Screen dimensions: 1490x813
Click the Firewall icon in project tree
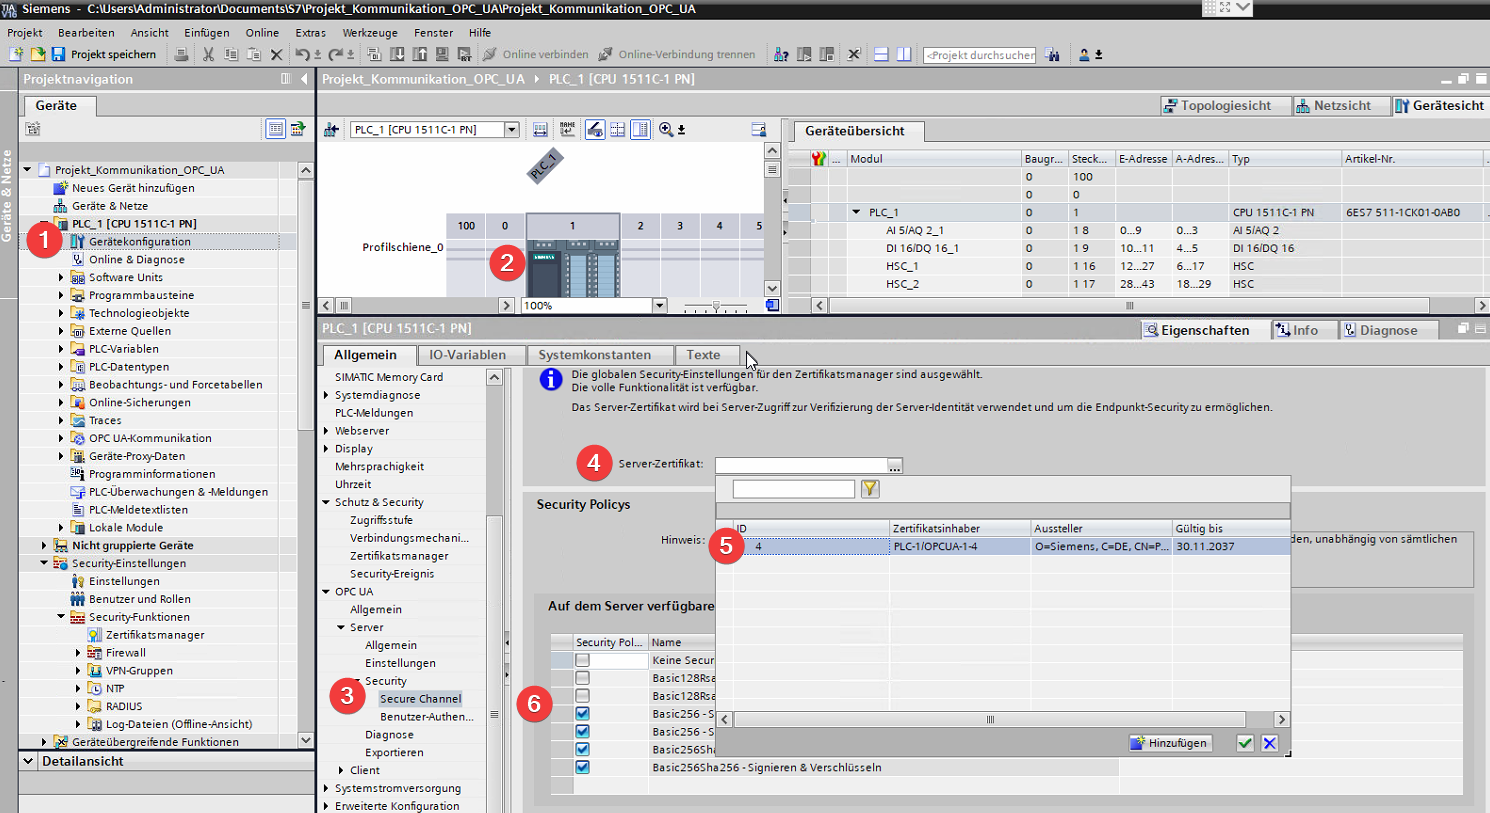tap(95, 652)
